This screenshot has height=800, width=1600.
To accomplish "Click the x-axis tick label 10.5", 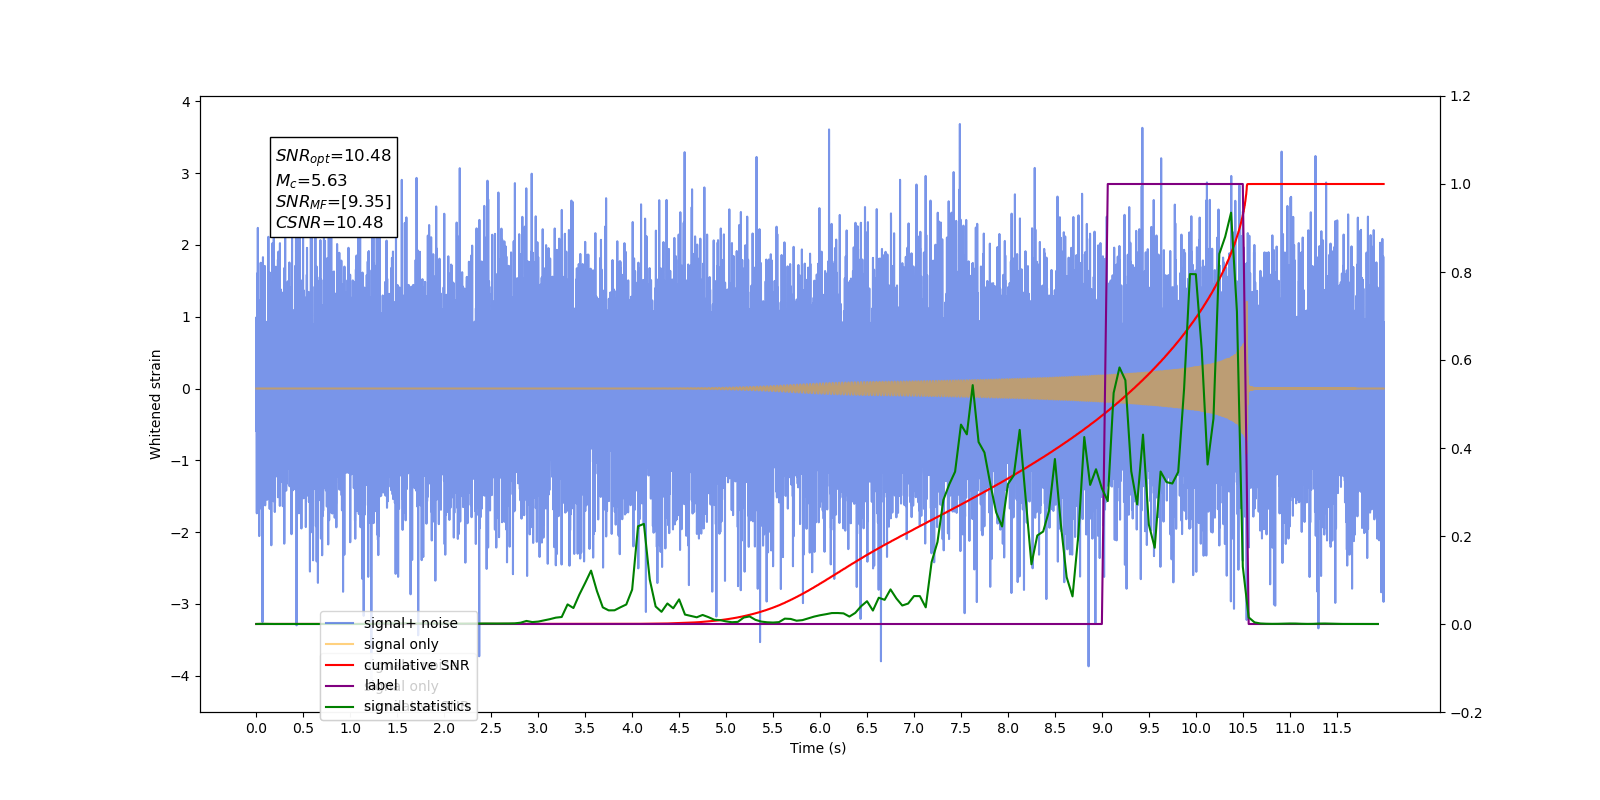I will click(1243, 728).
